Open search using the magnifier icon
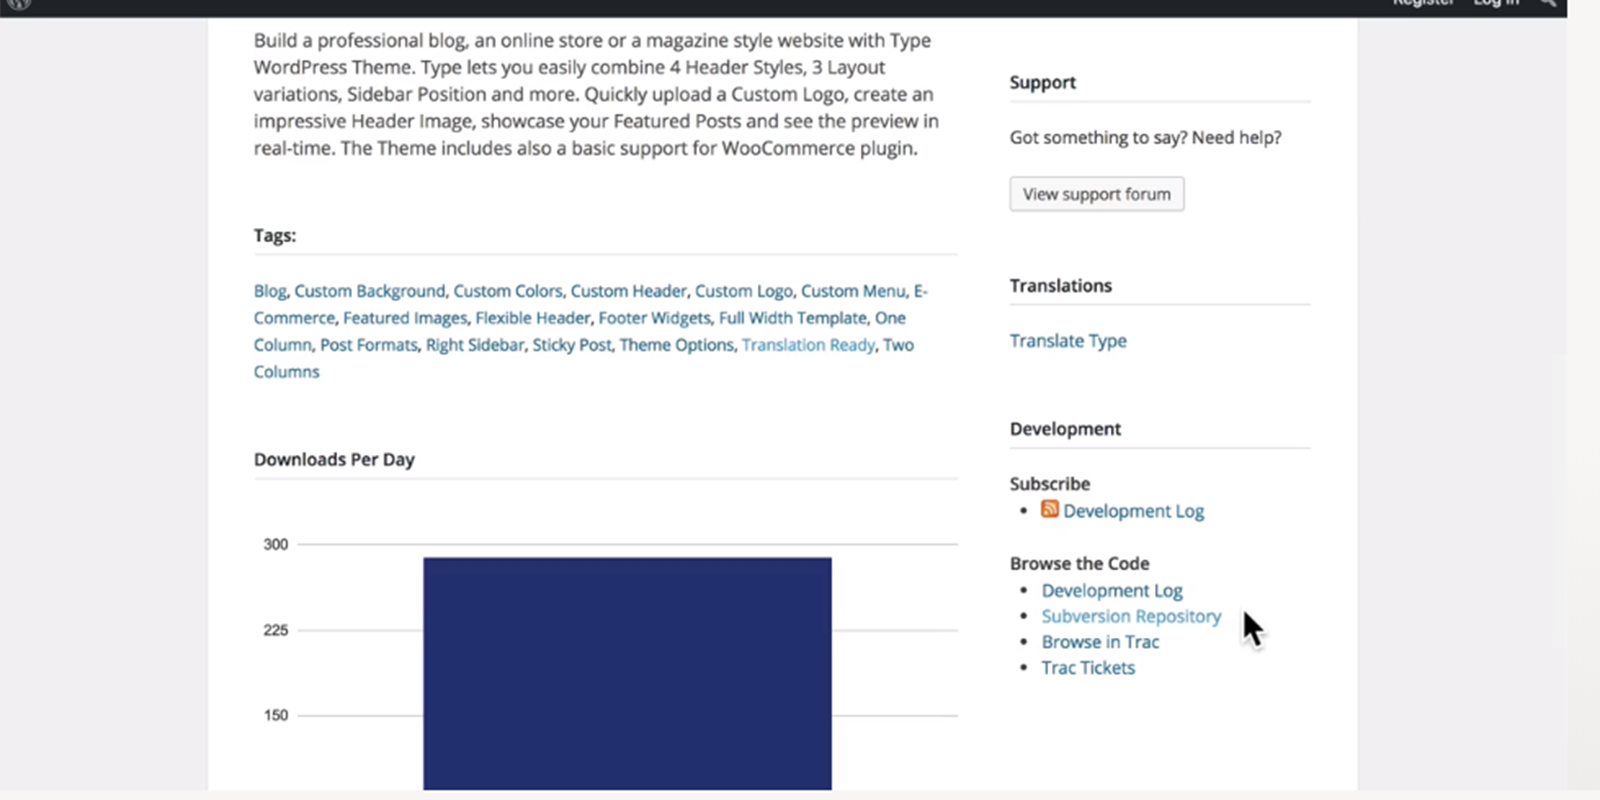Viewport: 1600px width, 800px height. [1548, 4]
